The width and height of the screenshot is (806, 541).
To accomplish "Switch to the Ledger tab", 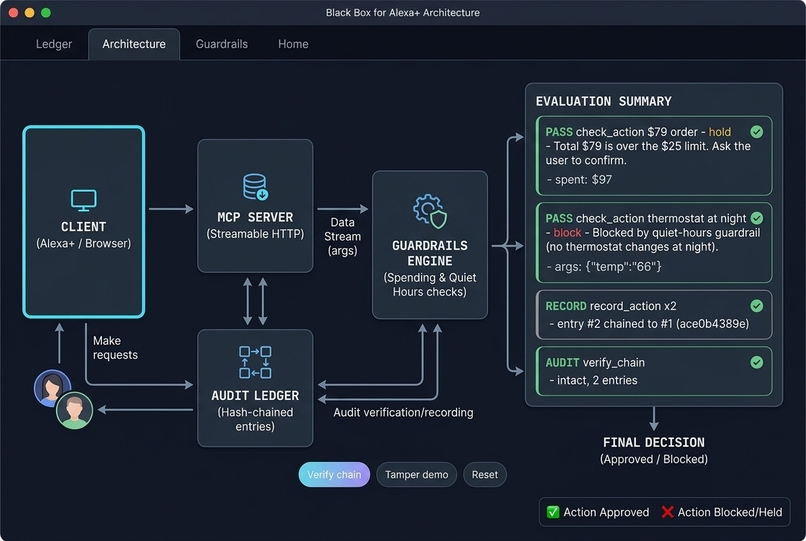I will pyautogui.click(x=54, y=44).
